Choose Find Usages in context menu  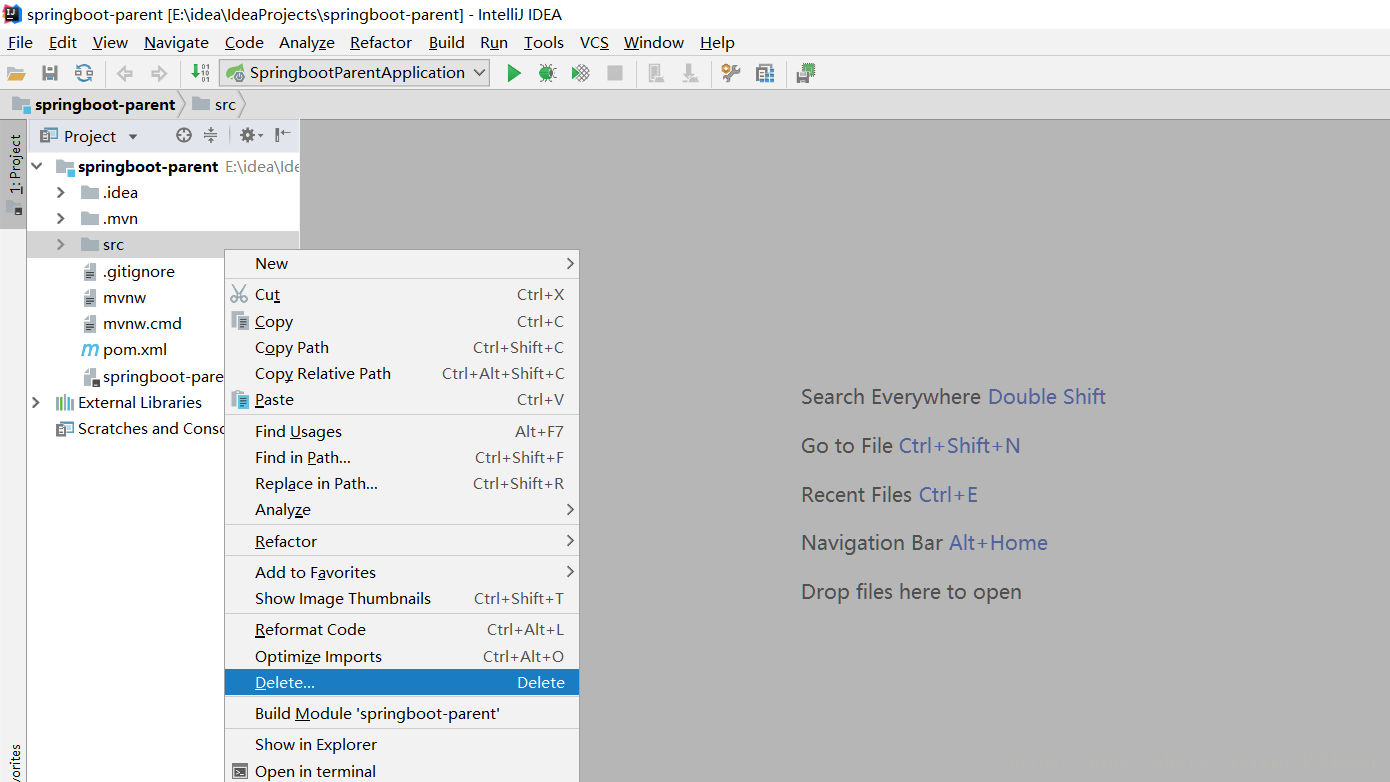click(x=402, y=431)
